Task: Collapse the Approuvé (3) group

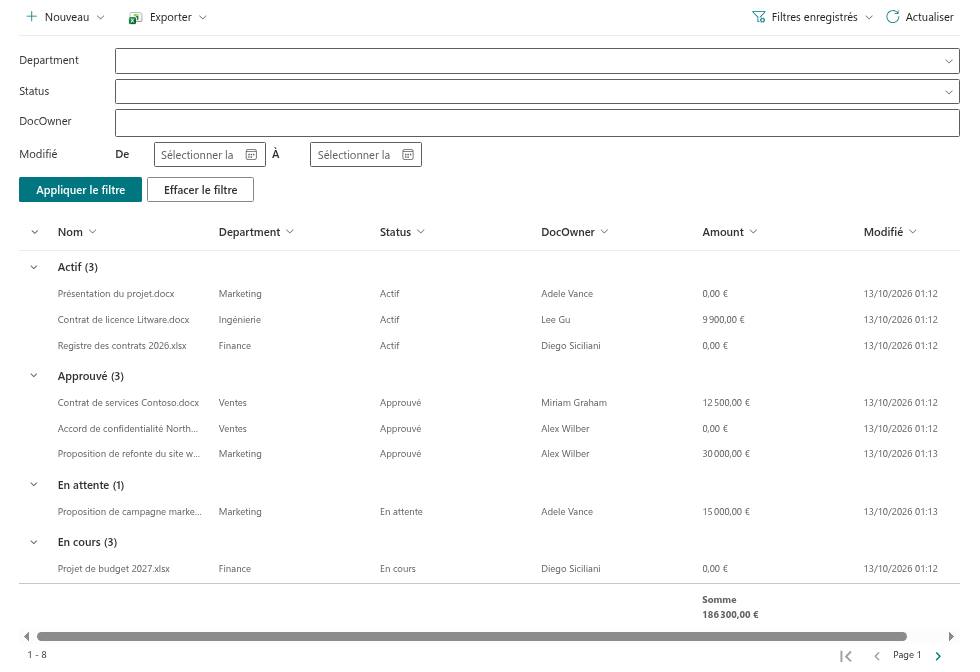Action: point(34,376)
